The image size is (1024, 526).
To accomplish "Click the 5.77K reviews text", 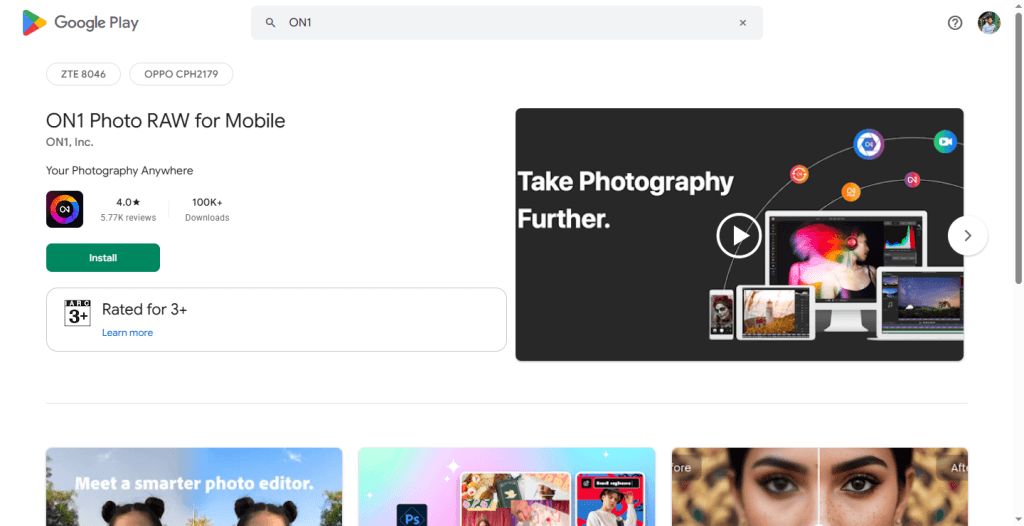I will pyautogui.click(x=128, y=218).
